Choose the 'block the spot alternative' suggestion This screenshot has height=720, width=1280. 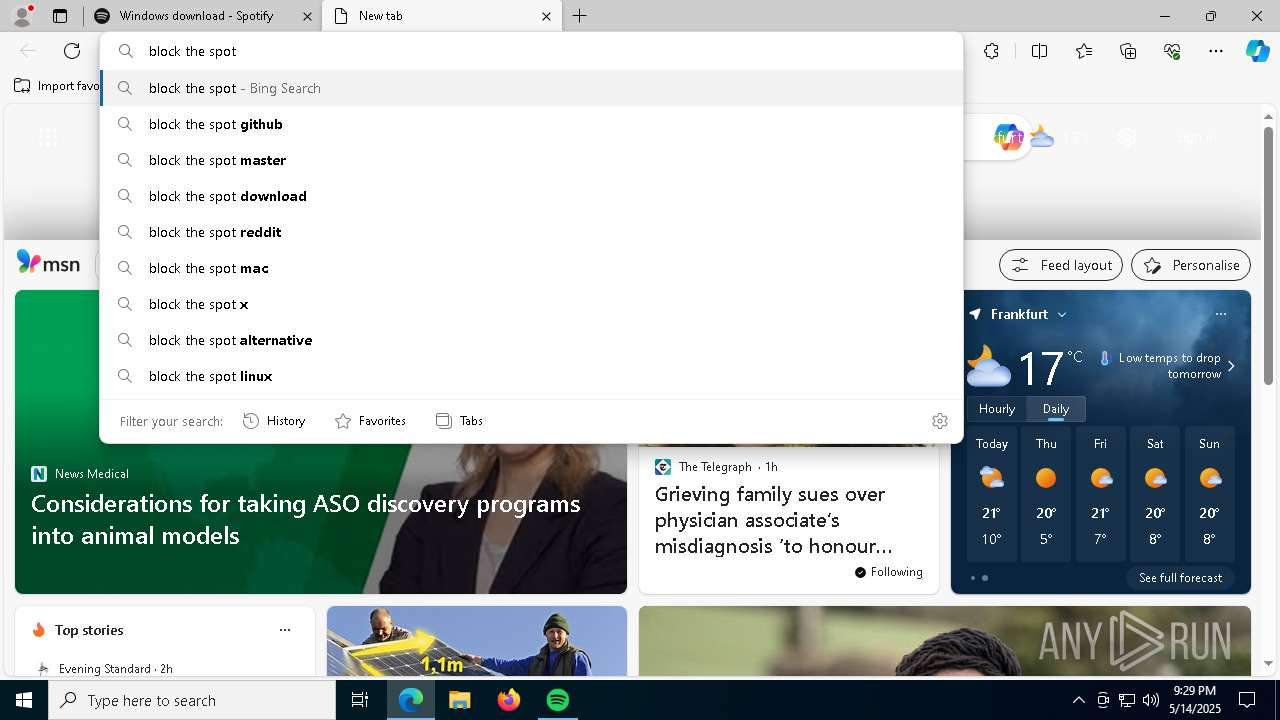[x=531, y=340]
